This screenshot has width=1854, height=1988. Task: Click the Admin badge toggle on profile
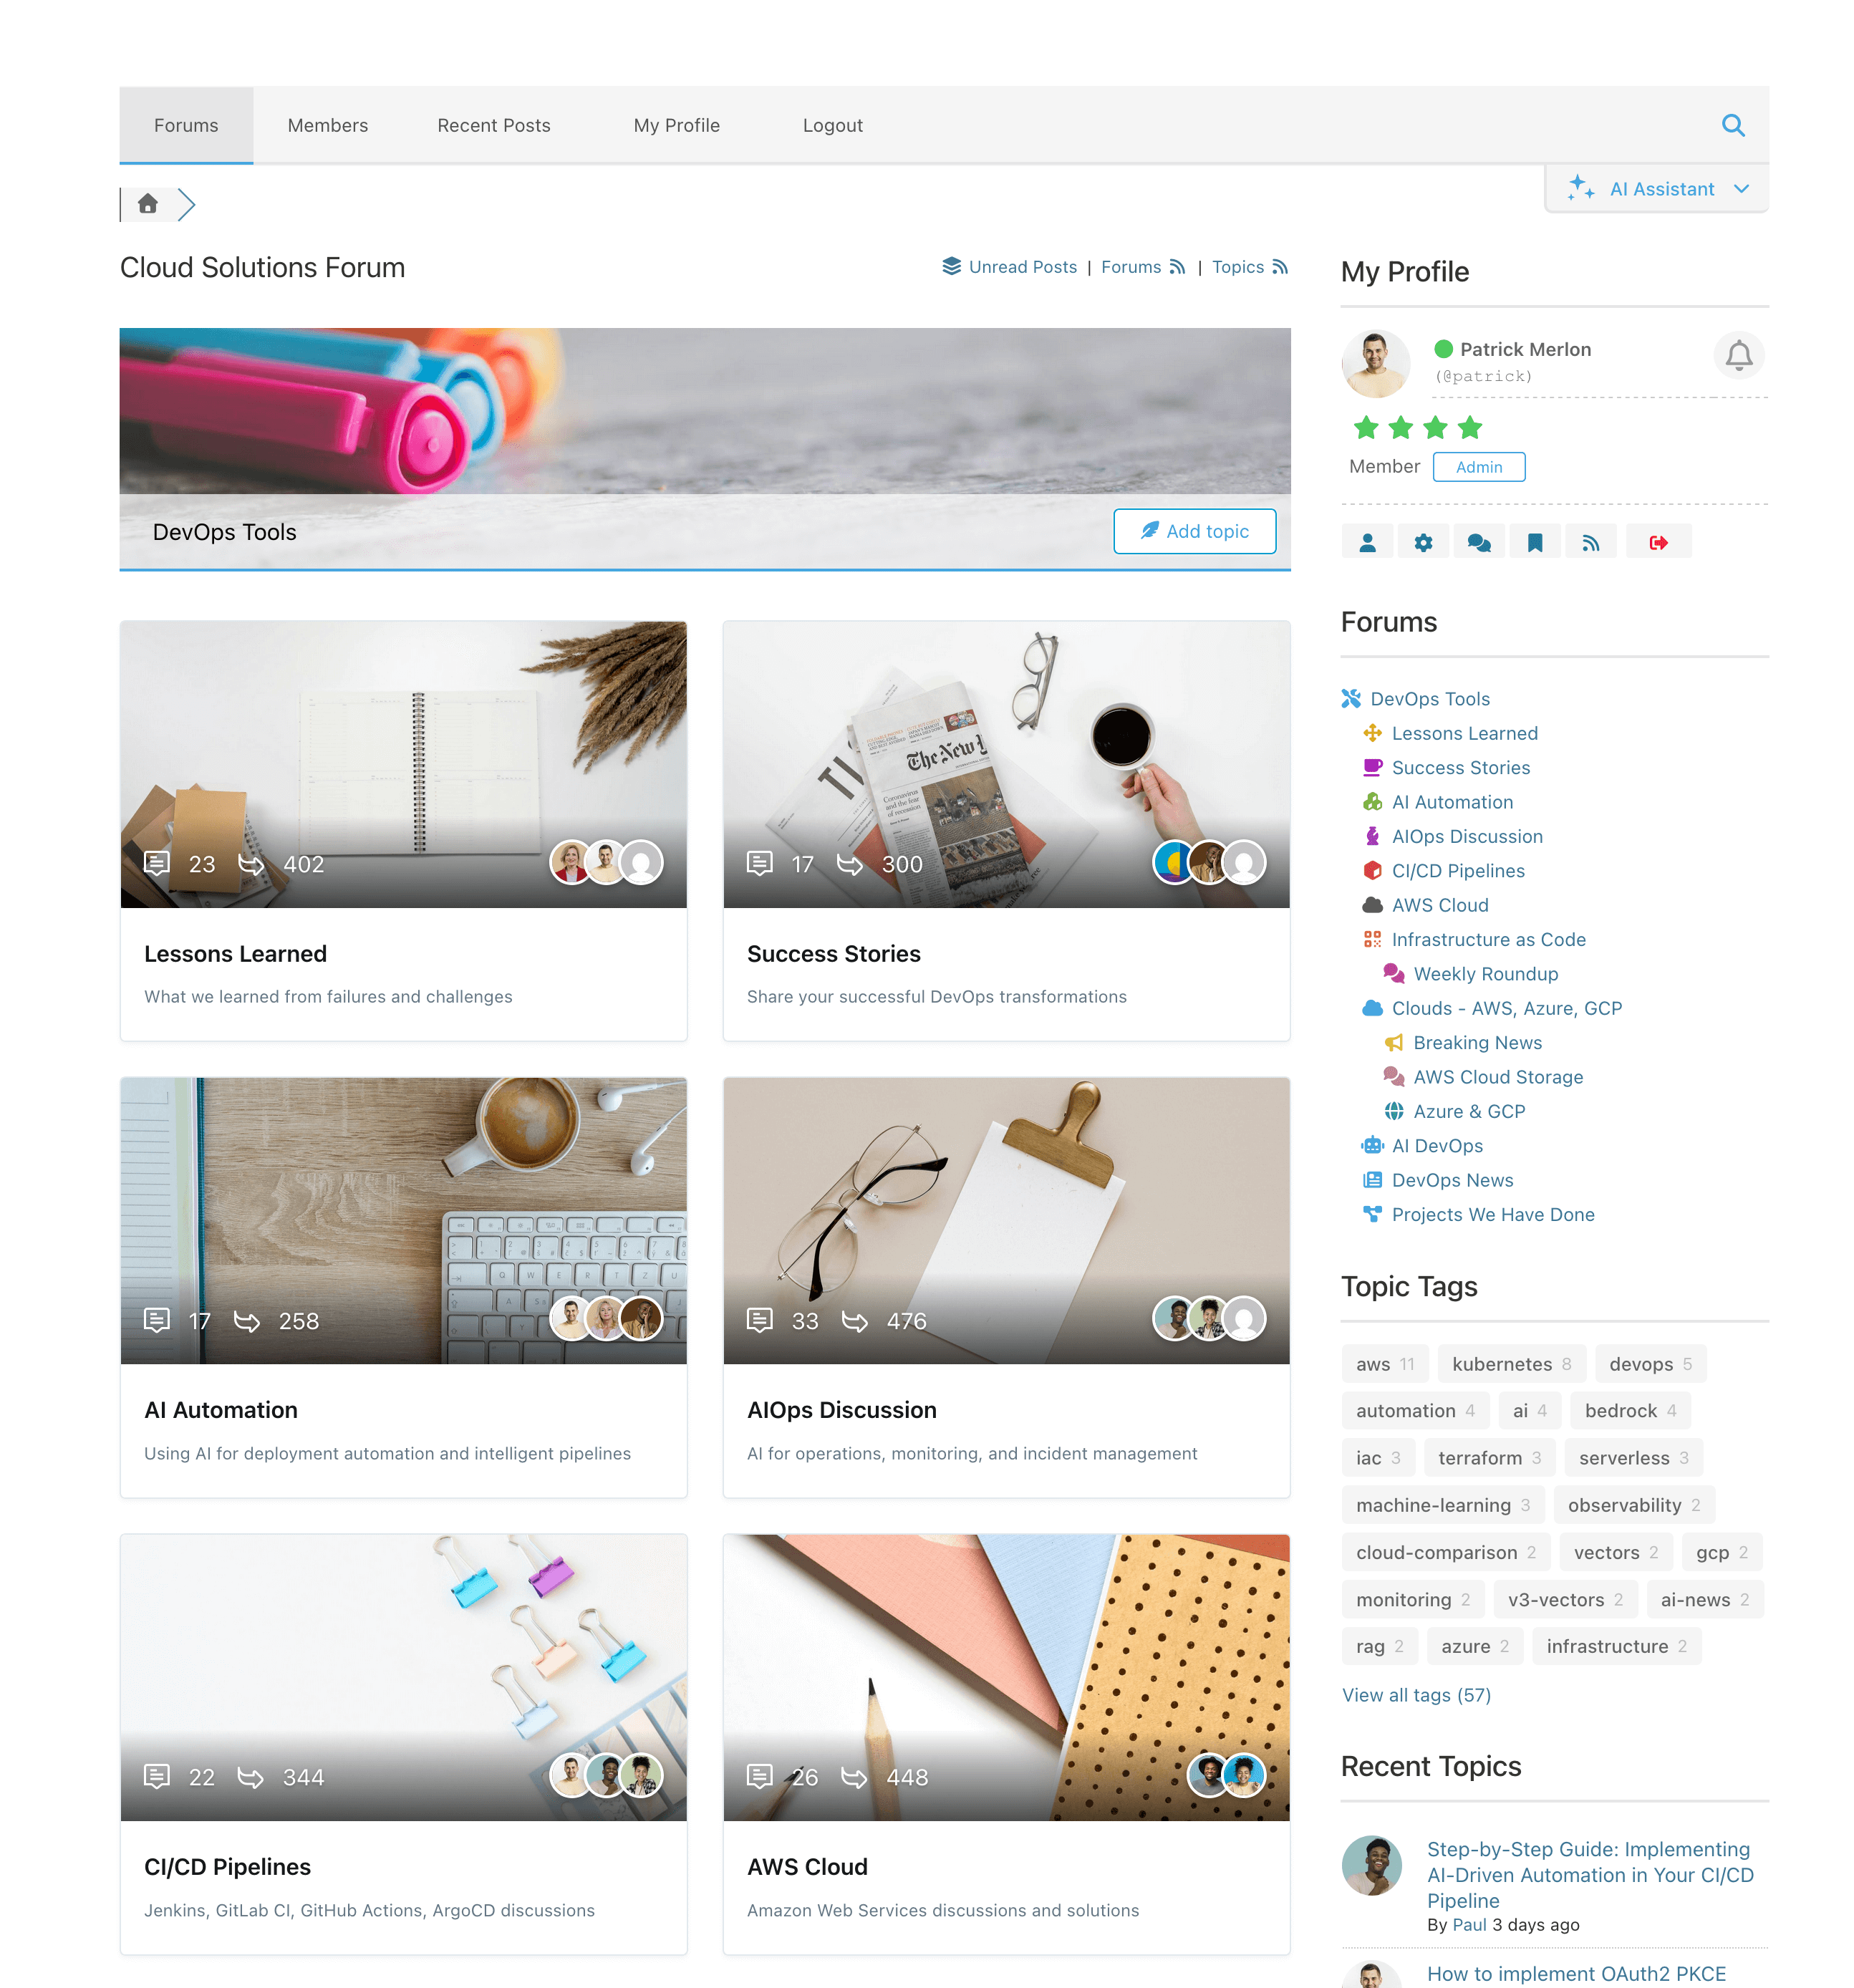tap(1479, 466)
